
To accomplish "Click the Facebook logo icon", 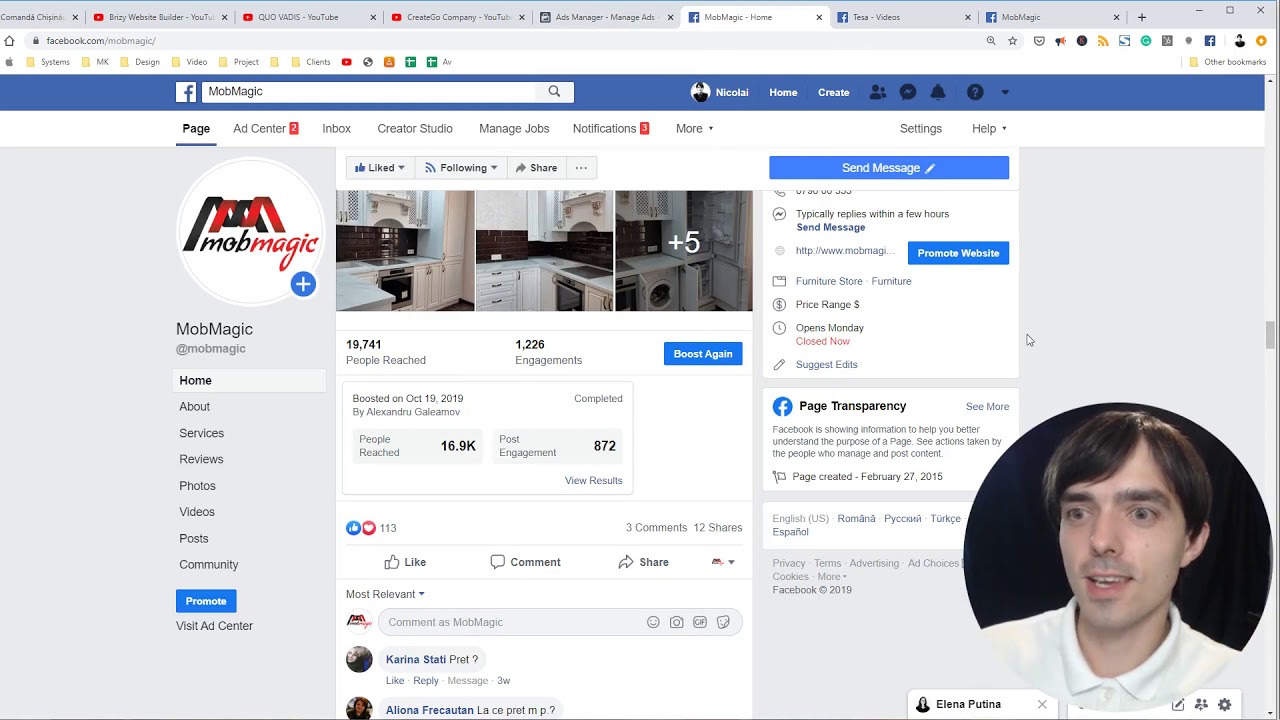I will click(186, 92).
